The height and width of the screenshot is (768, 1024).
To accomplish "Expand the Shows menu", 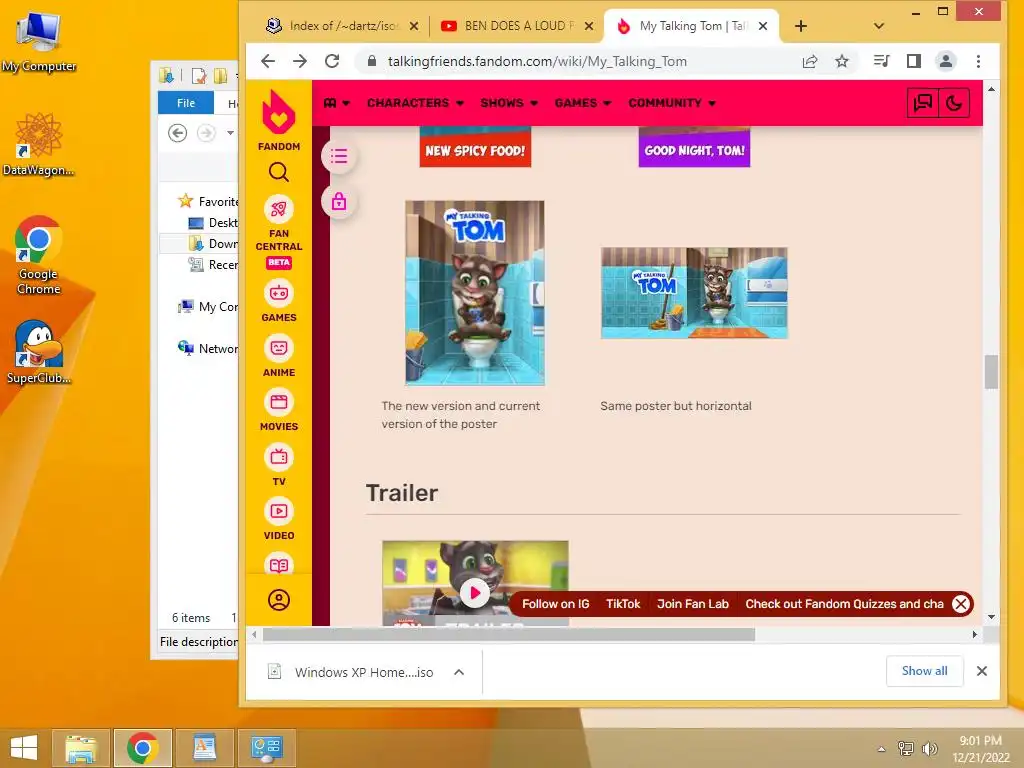I will [509, 103].
